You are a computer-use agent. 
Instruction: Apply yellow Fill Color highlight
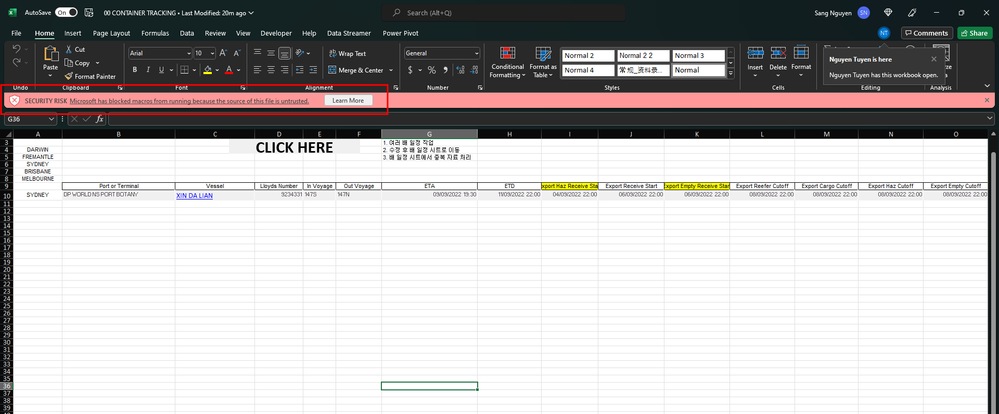208,70
